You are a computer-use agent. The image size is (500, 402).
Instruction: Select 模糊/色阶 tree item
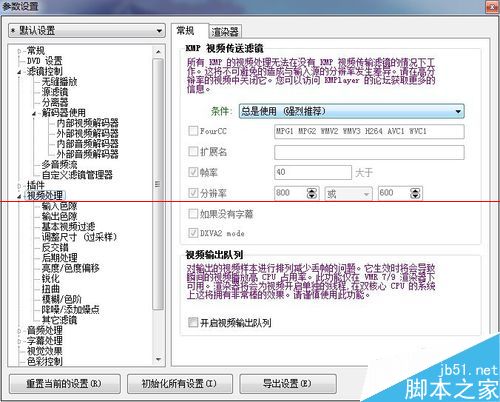coord(61,299)
